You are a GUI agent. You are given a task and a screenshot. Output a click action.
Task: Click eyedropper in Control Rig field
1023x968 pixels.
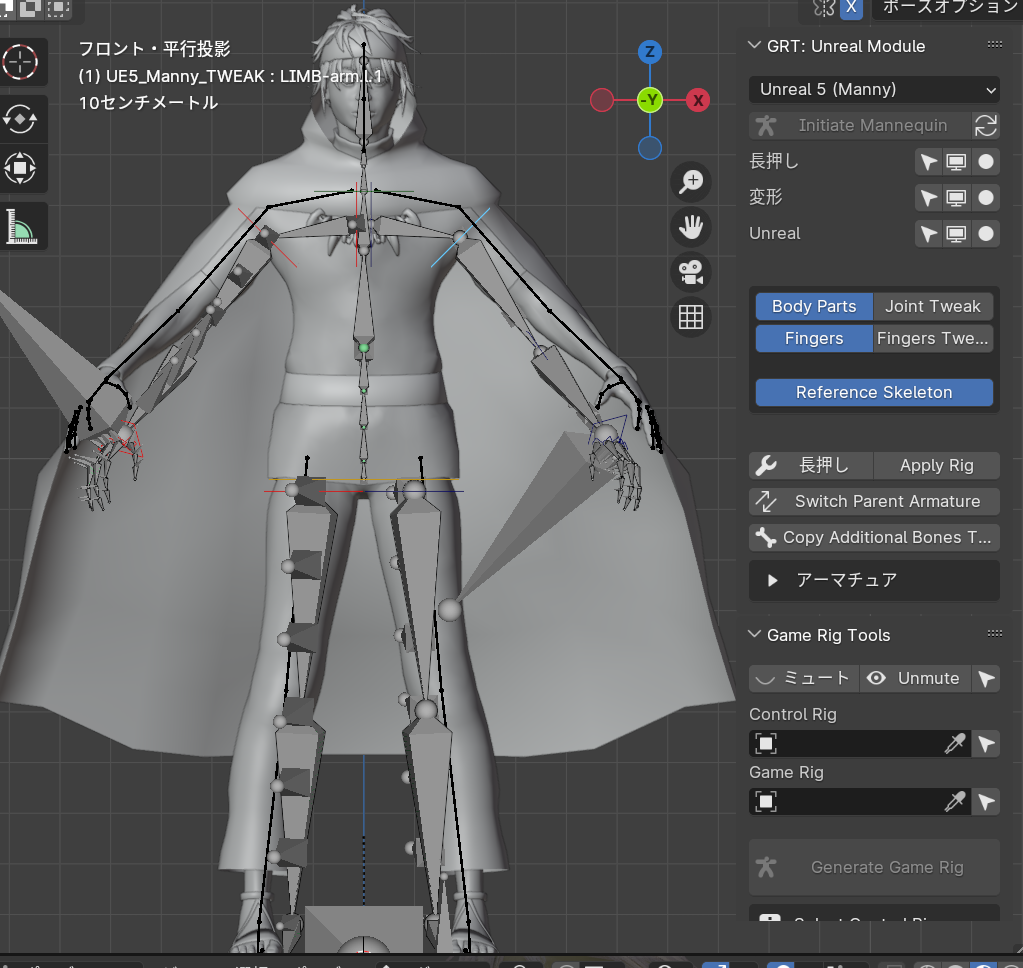pyautogui.click(x=956, y=744)
